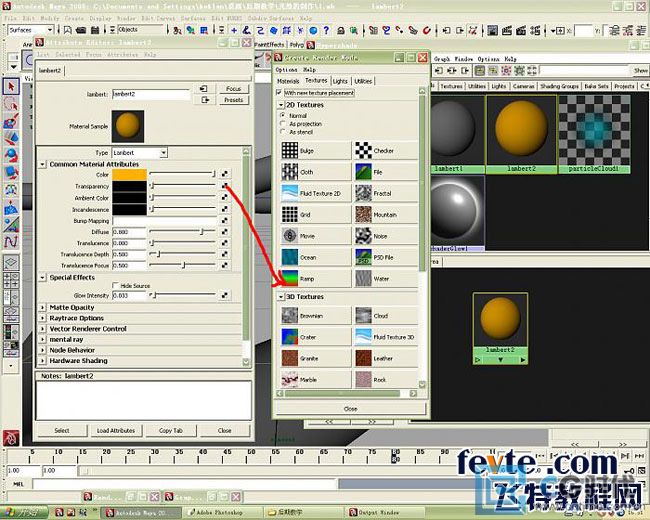Image resolution: width=650 pixels, height=520 pixels.
Task: Expand the Raytrace Options section
Action: pyautogui.click(x=42, y=318)
